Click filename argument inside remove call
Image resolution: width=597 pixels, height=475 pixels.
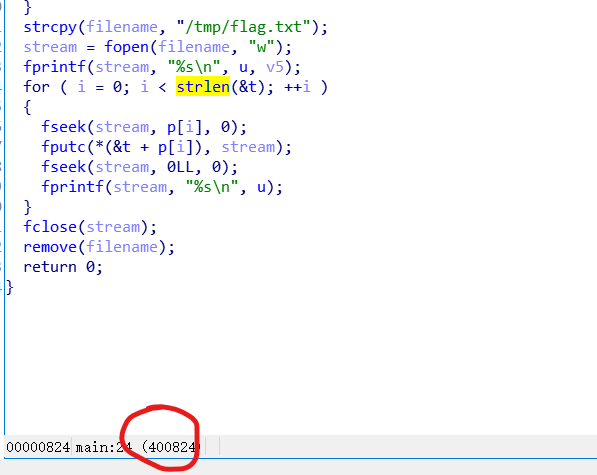[x=122, y=247]
